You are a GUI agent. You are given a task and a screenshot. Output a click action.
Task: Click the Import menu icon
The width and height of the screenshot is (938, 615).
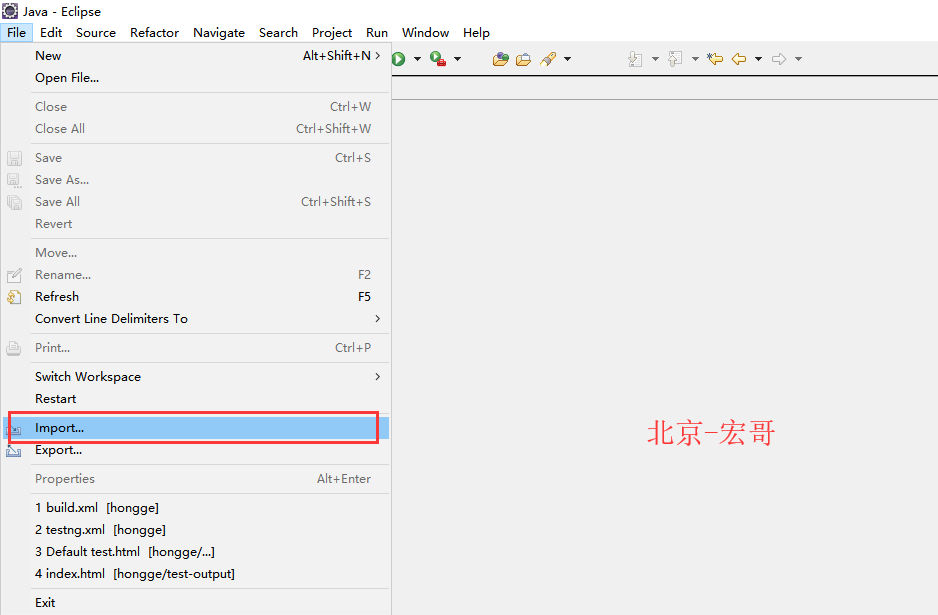tap(14, 429)
